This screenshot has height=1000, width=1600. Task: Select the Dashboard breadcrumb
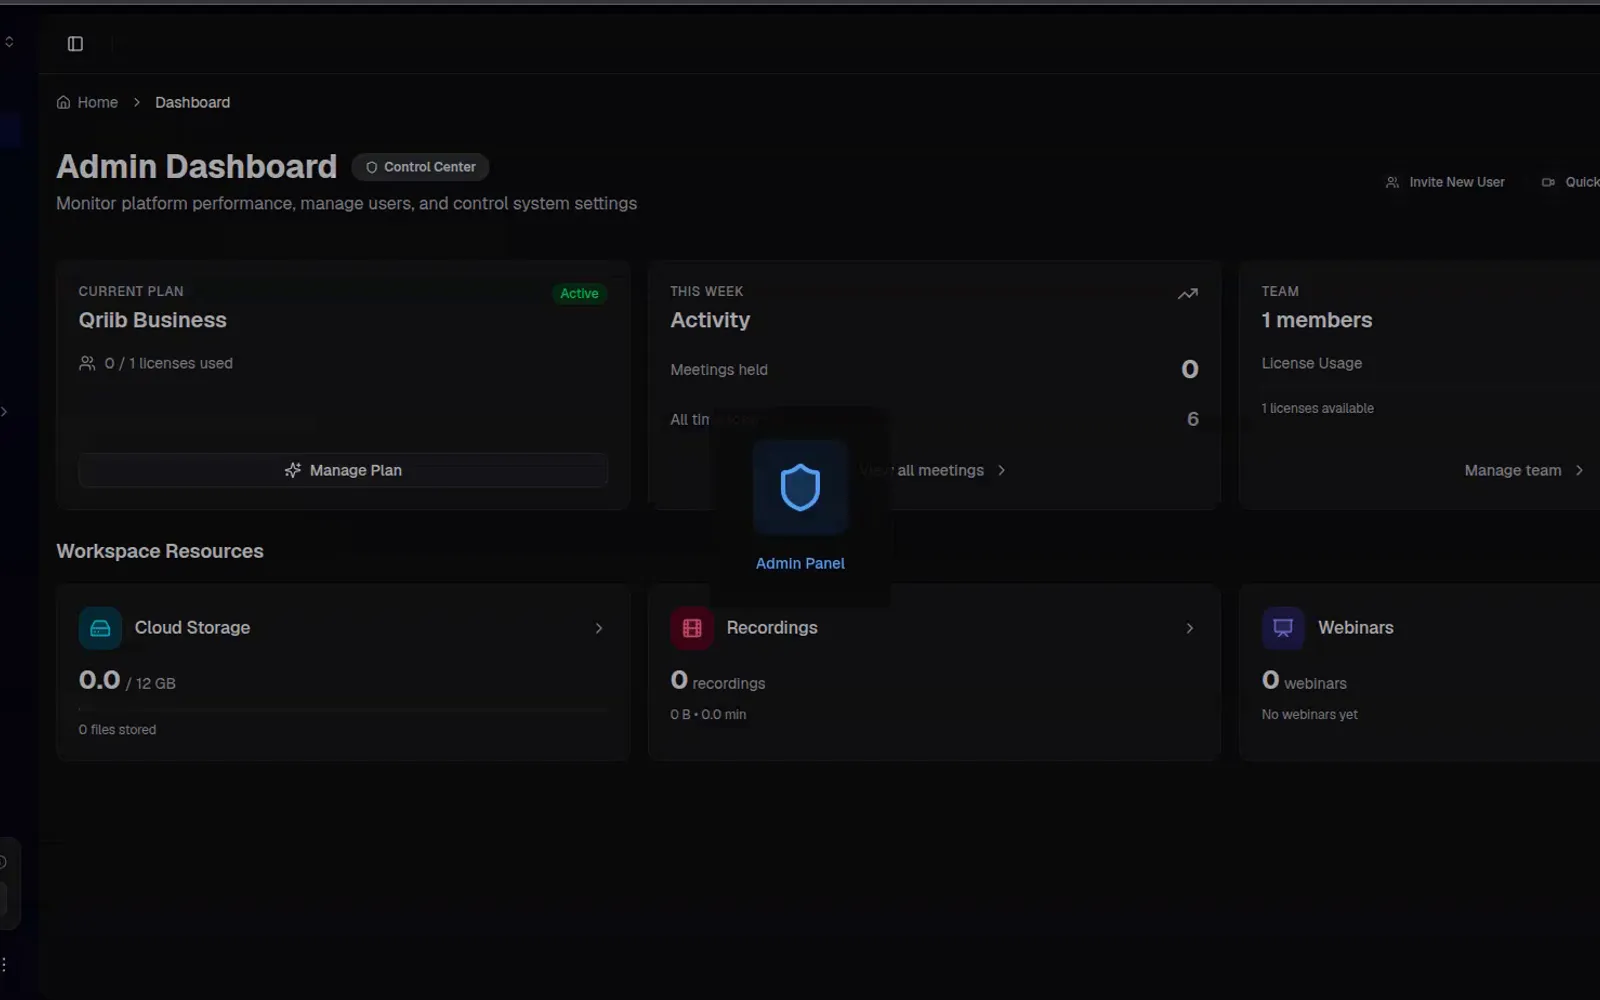coord(192,102)
